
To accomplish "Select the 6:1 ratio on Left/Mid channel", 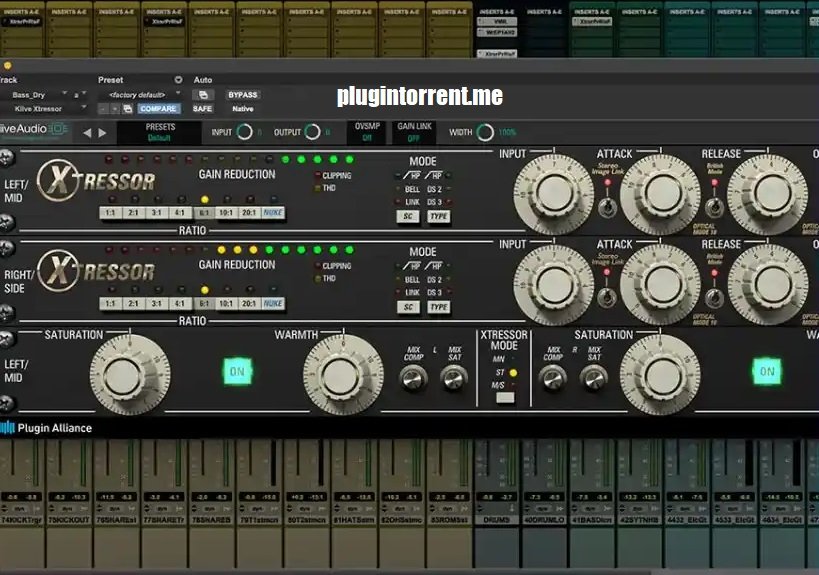I will [x=204, y=213].
